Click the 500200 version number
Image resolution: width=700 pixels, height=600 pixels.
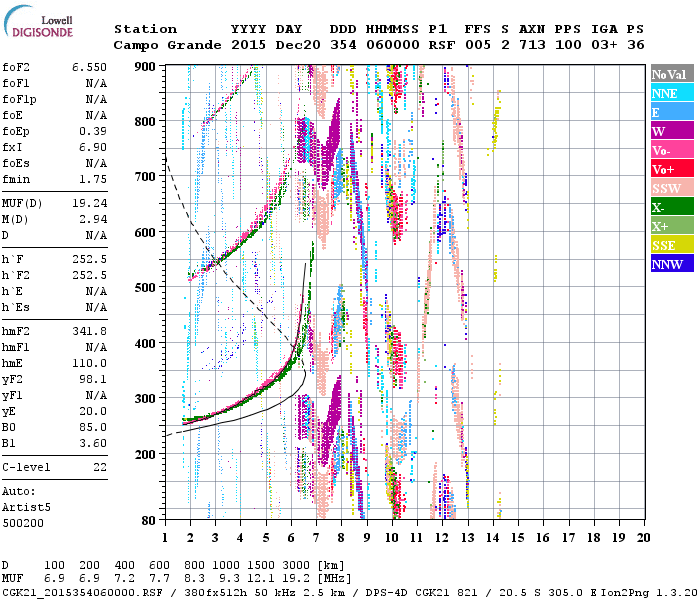[x=23, y=523]
